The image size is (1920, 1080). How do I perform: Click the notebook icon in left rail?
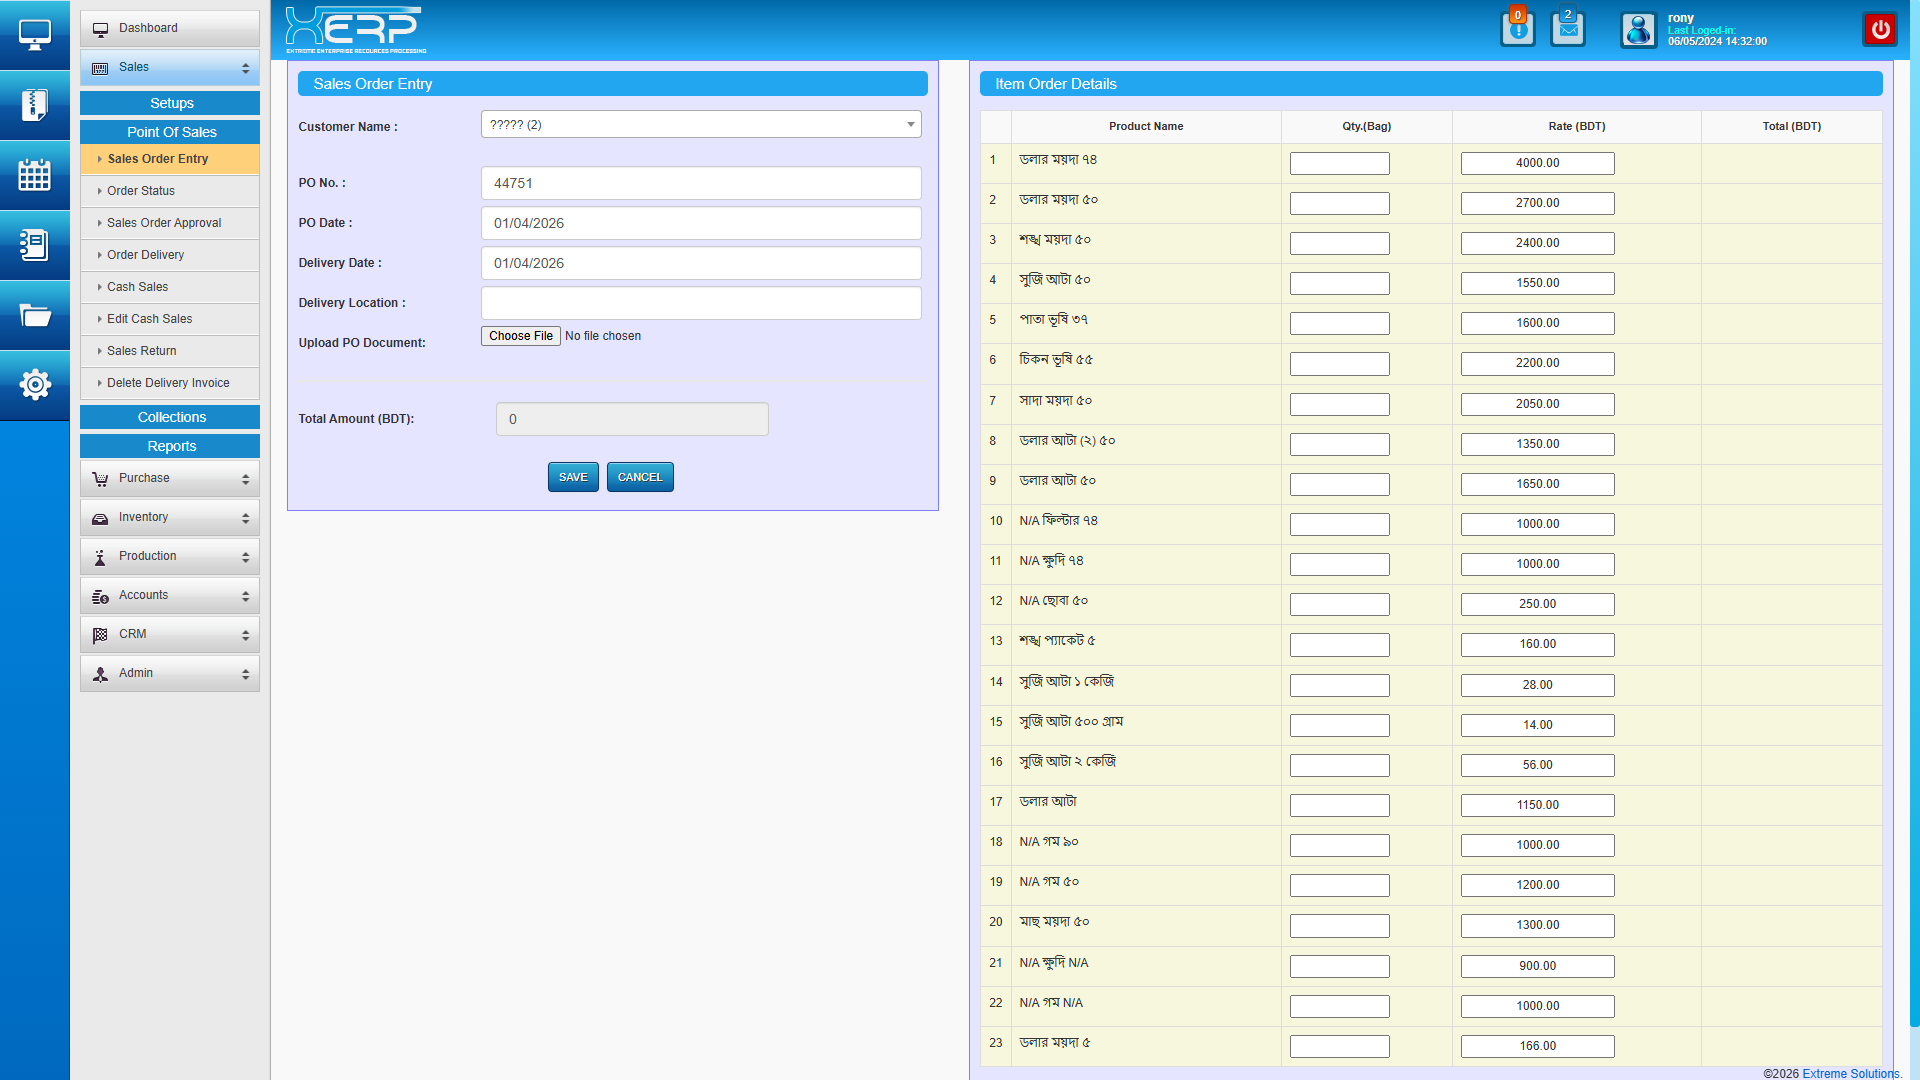click(x=34, y=245)
